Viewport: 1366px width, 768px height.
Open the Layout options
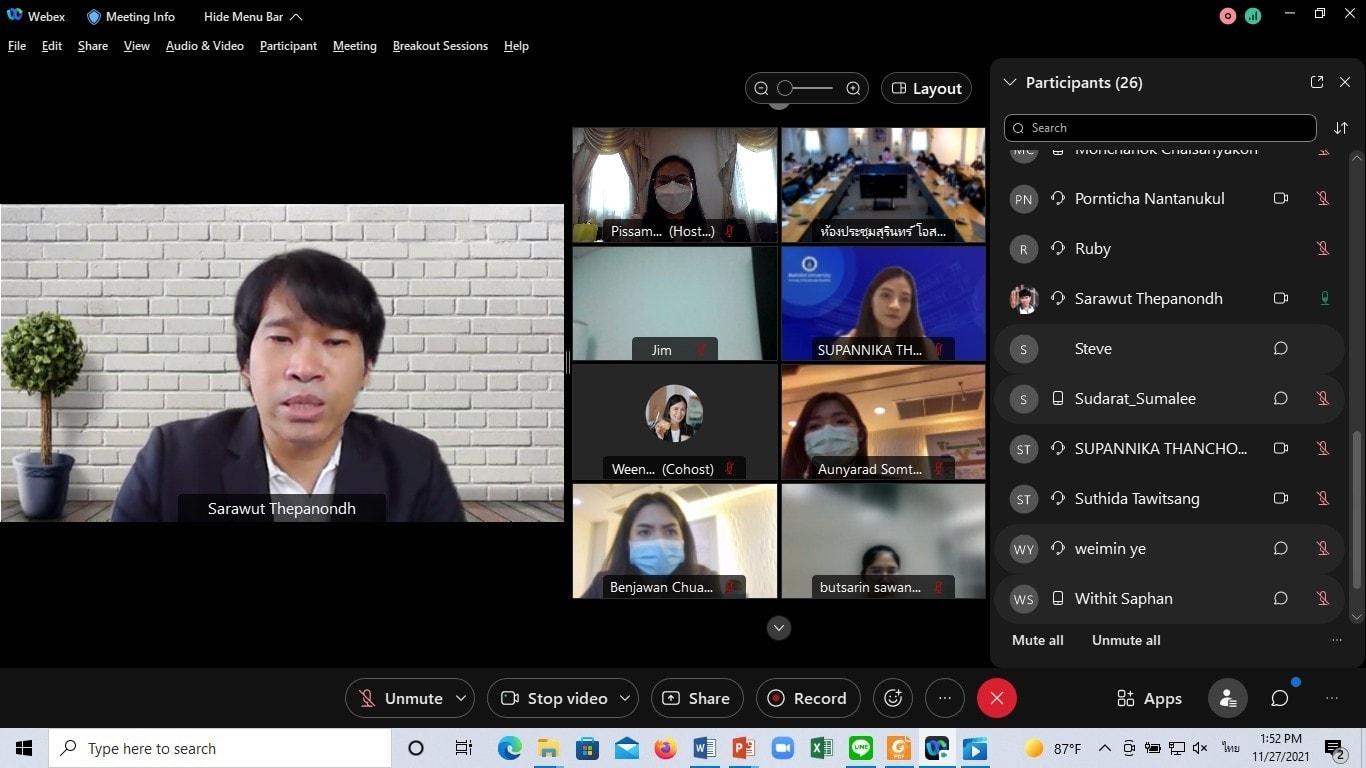coord(926,88)
